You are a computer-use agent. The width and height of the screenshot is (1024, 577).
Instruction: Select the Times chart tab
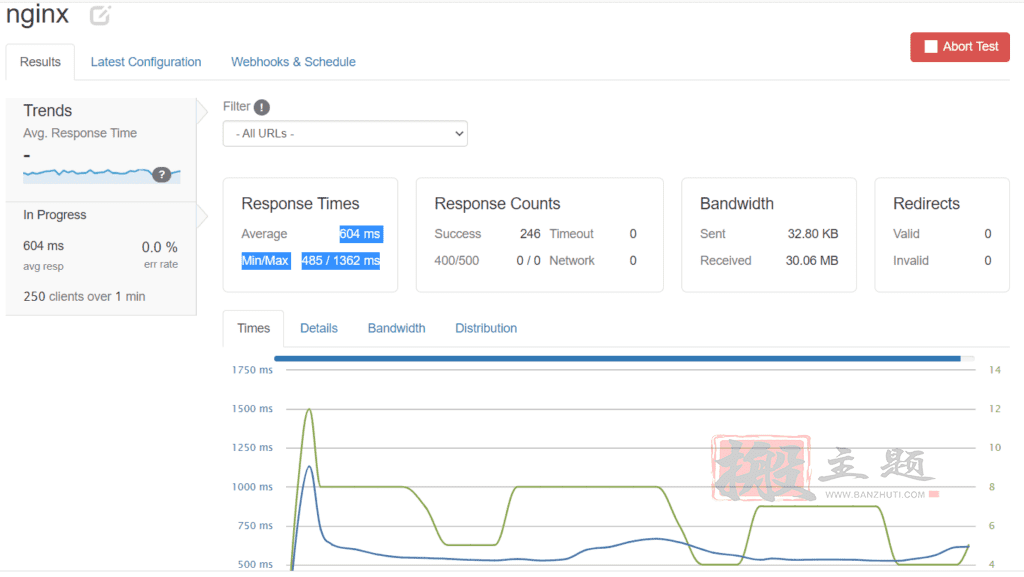tap(253, 328)
